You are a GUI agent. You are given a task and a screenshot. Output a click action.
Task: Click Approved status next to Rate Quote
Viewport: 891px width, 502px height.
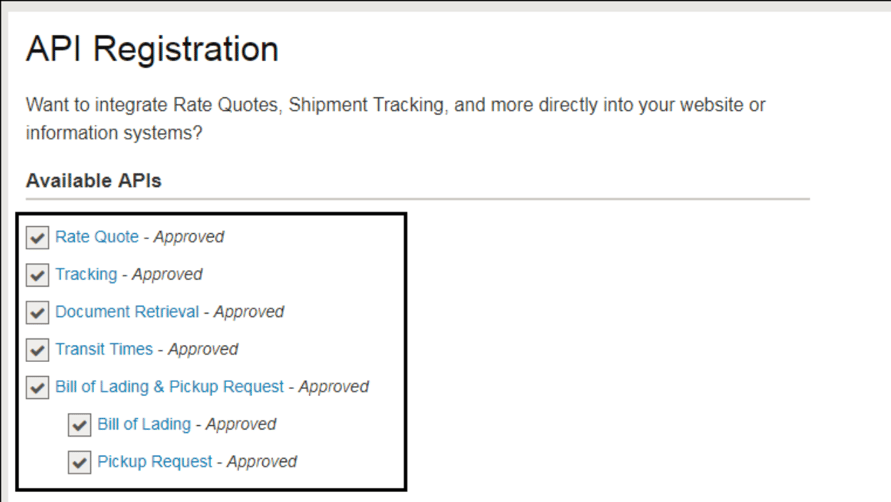coord(189,237)
